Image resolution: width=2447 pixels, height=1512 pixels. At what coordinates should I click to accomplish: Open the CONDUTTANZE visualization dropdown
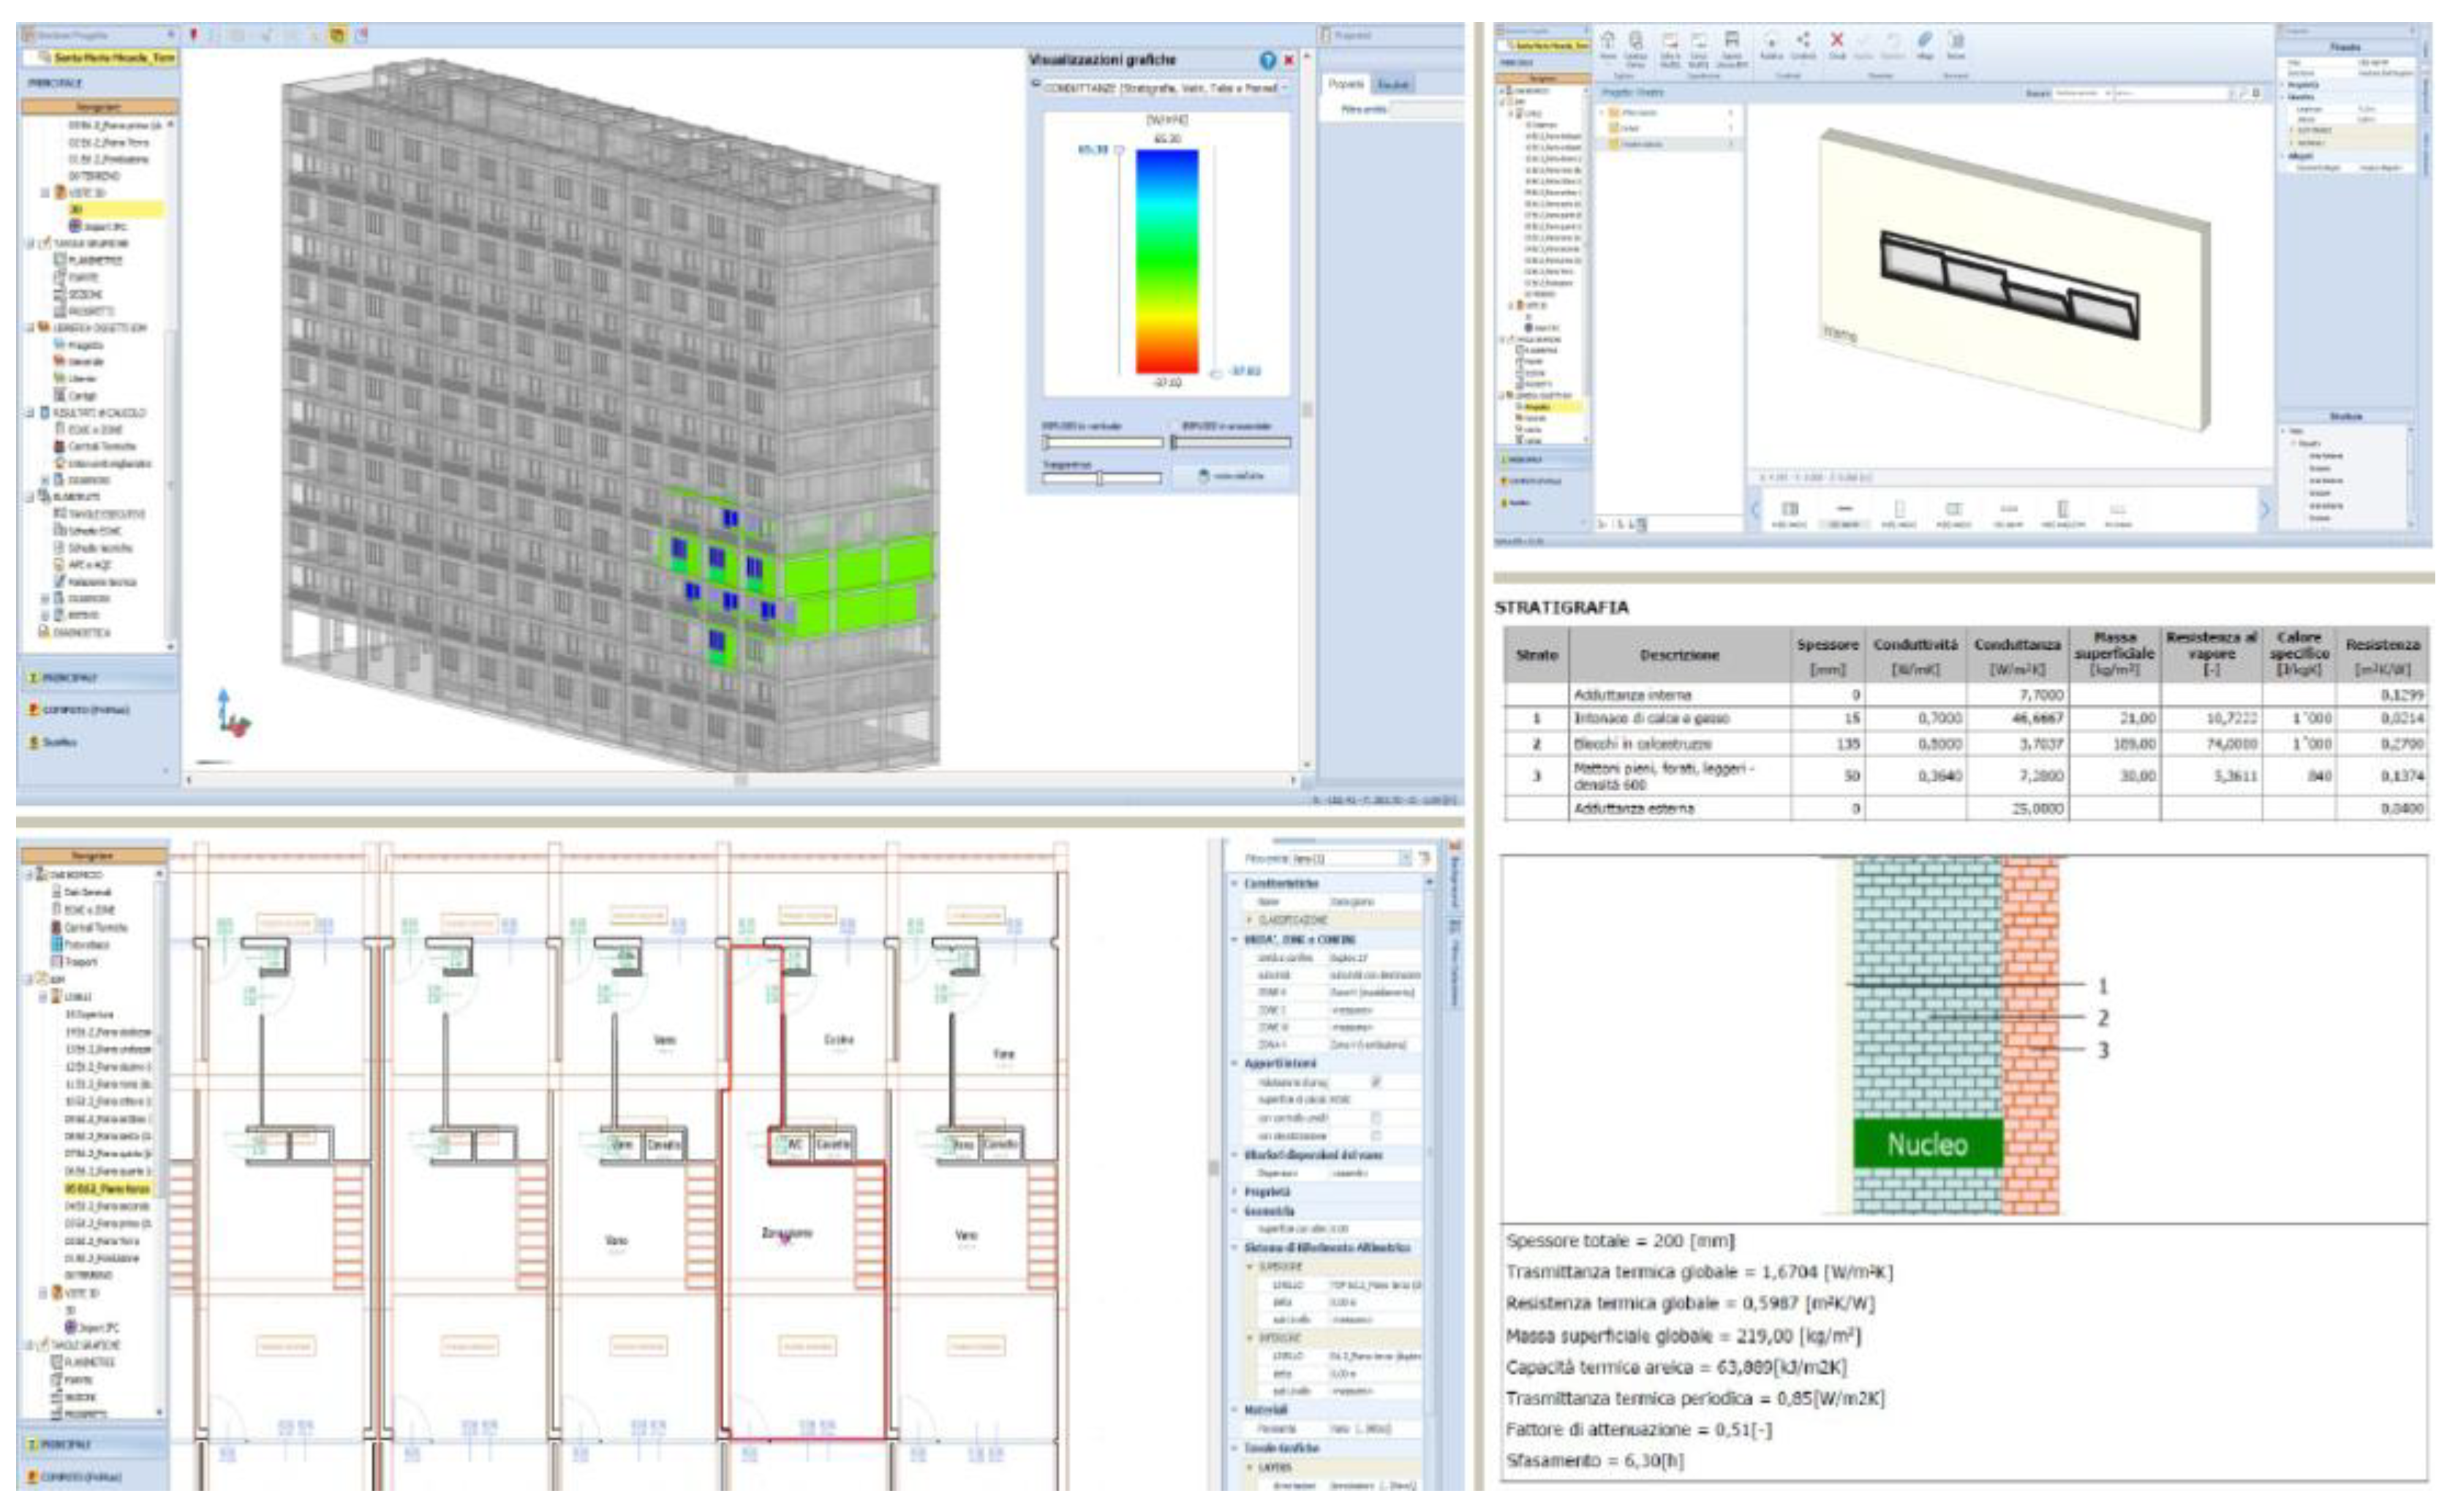click(x=1285, y=88)
